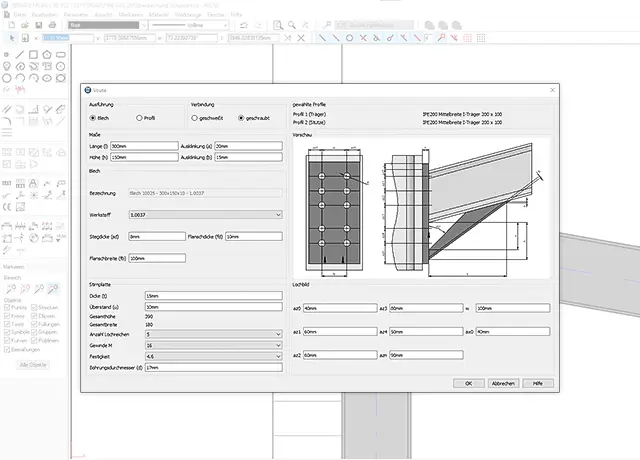
Task: Click the Länge (l) input field
Action: click(x=144, y=146)
